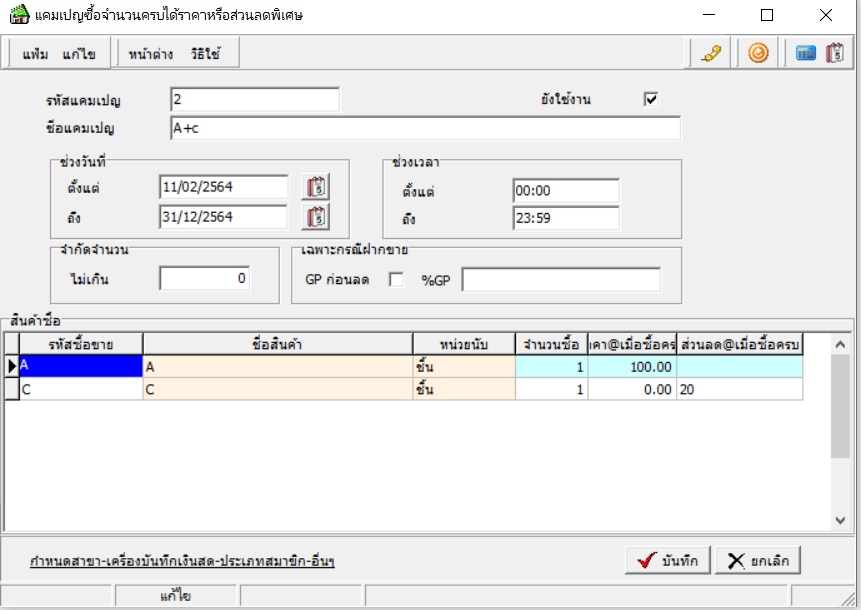Click the app icon in title bar
The height and width of the screenshot is (610, 861).
(18, 15)
